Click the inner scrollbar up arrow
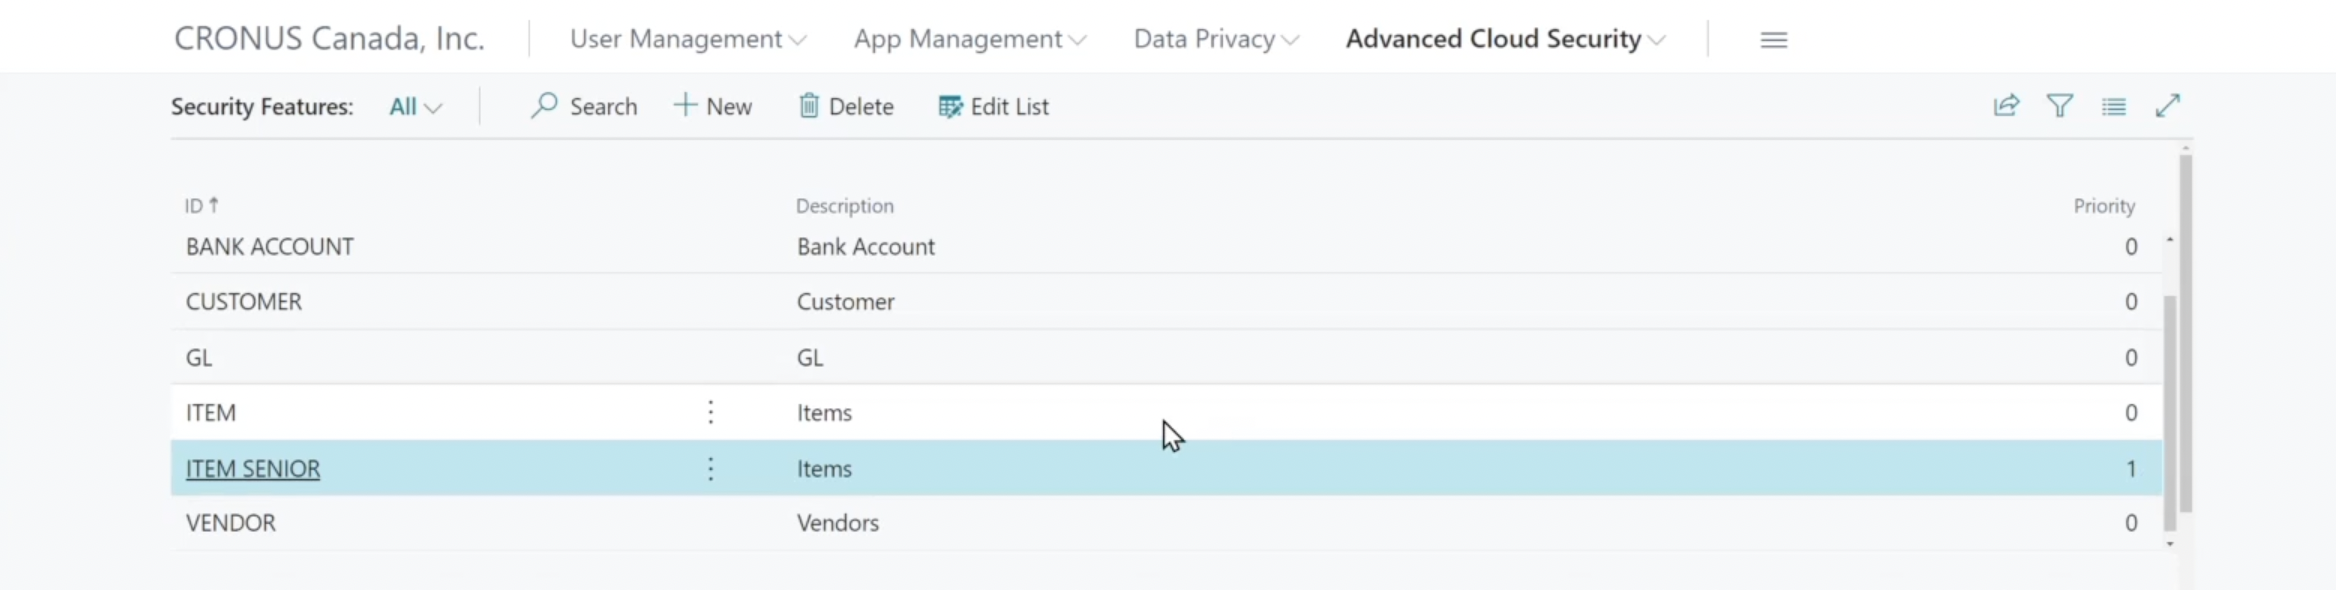 (x=2170, y=240)
